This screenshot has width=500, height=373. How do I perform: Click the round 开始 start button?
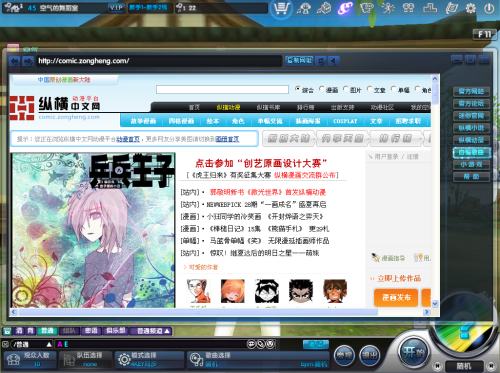click(x=413, y=352)
